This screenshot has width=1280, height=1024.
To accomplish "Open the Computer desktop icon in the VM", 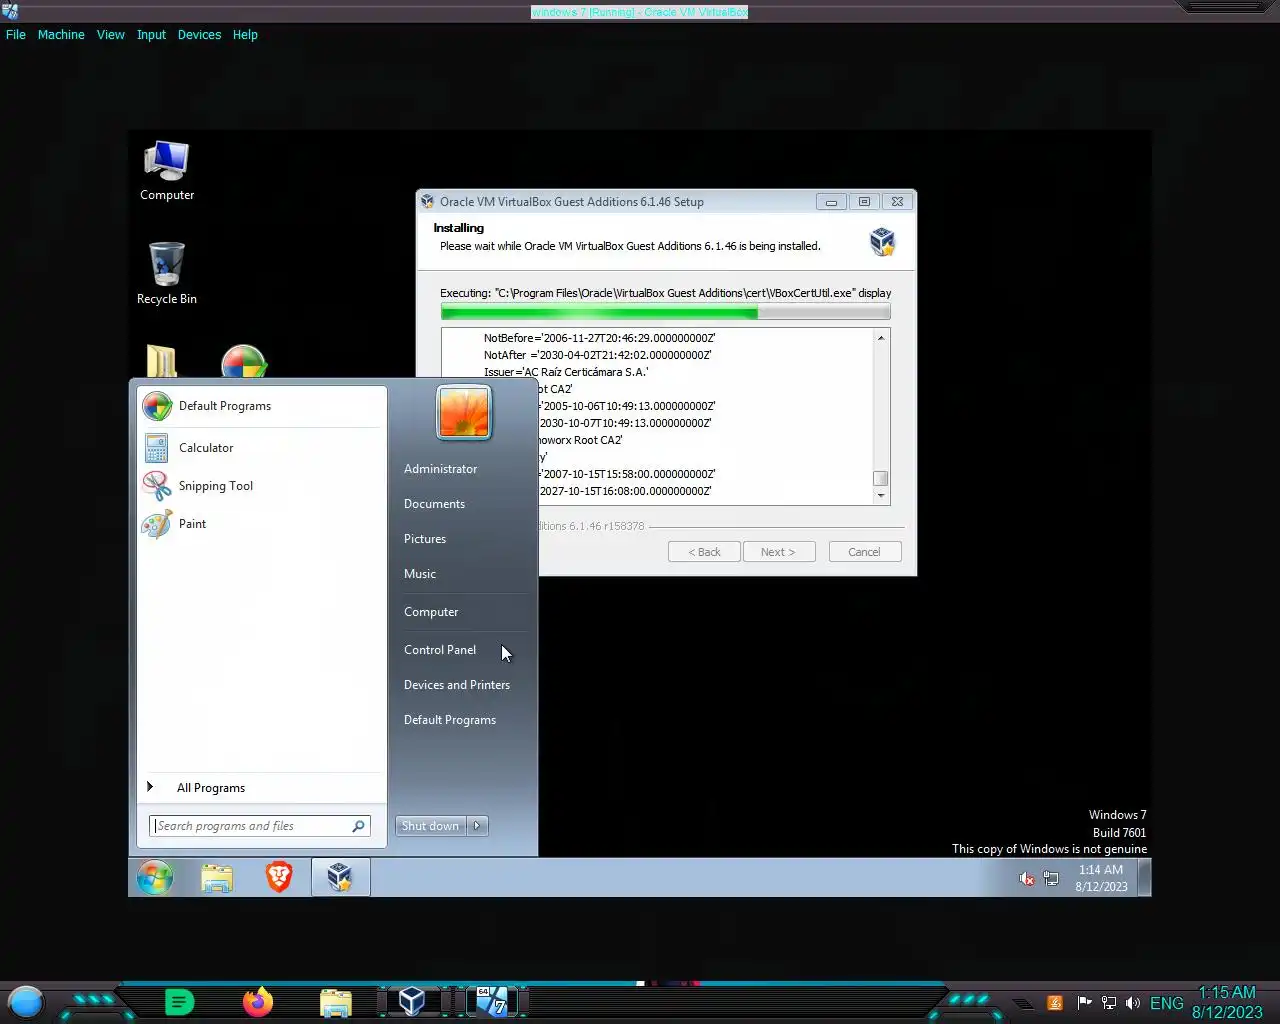I will click(x=166, y=171).
